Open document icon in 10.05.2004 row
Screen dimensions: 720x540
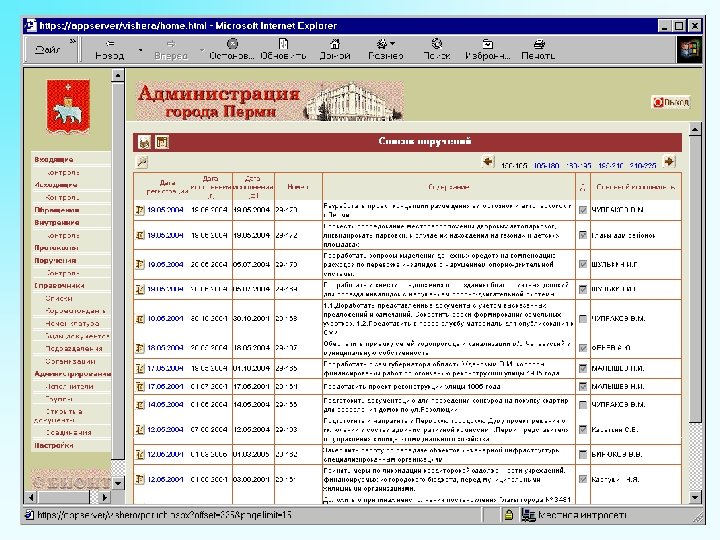(140, 318)
